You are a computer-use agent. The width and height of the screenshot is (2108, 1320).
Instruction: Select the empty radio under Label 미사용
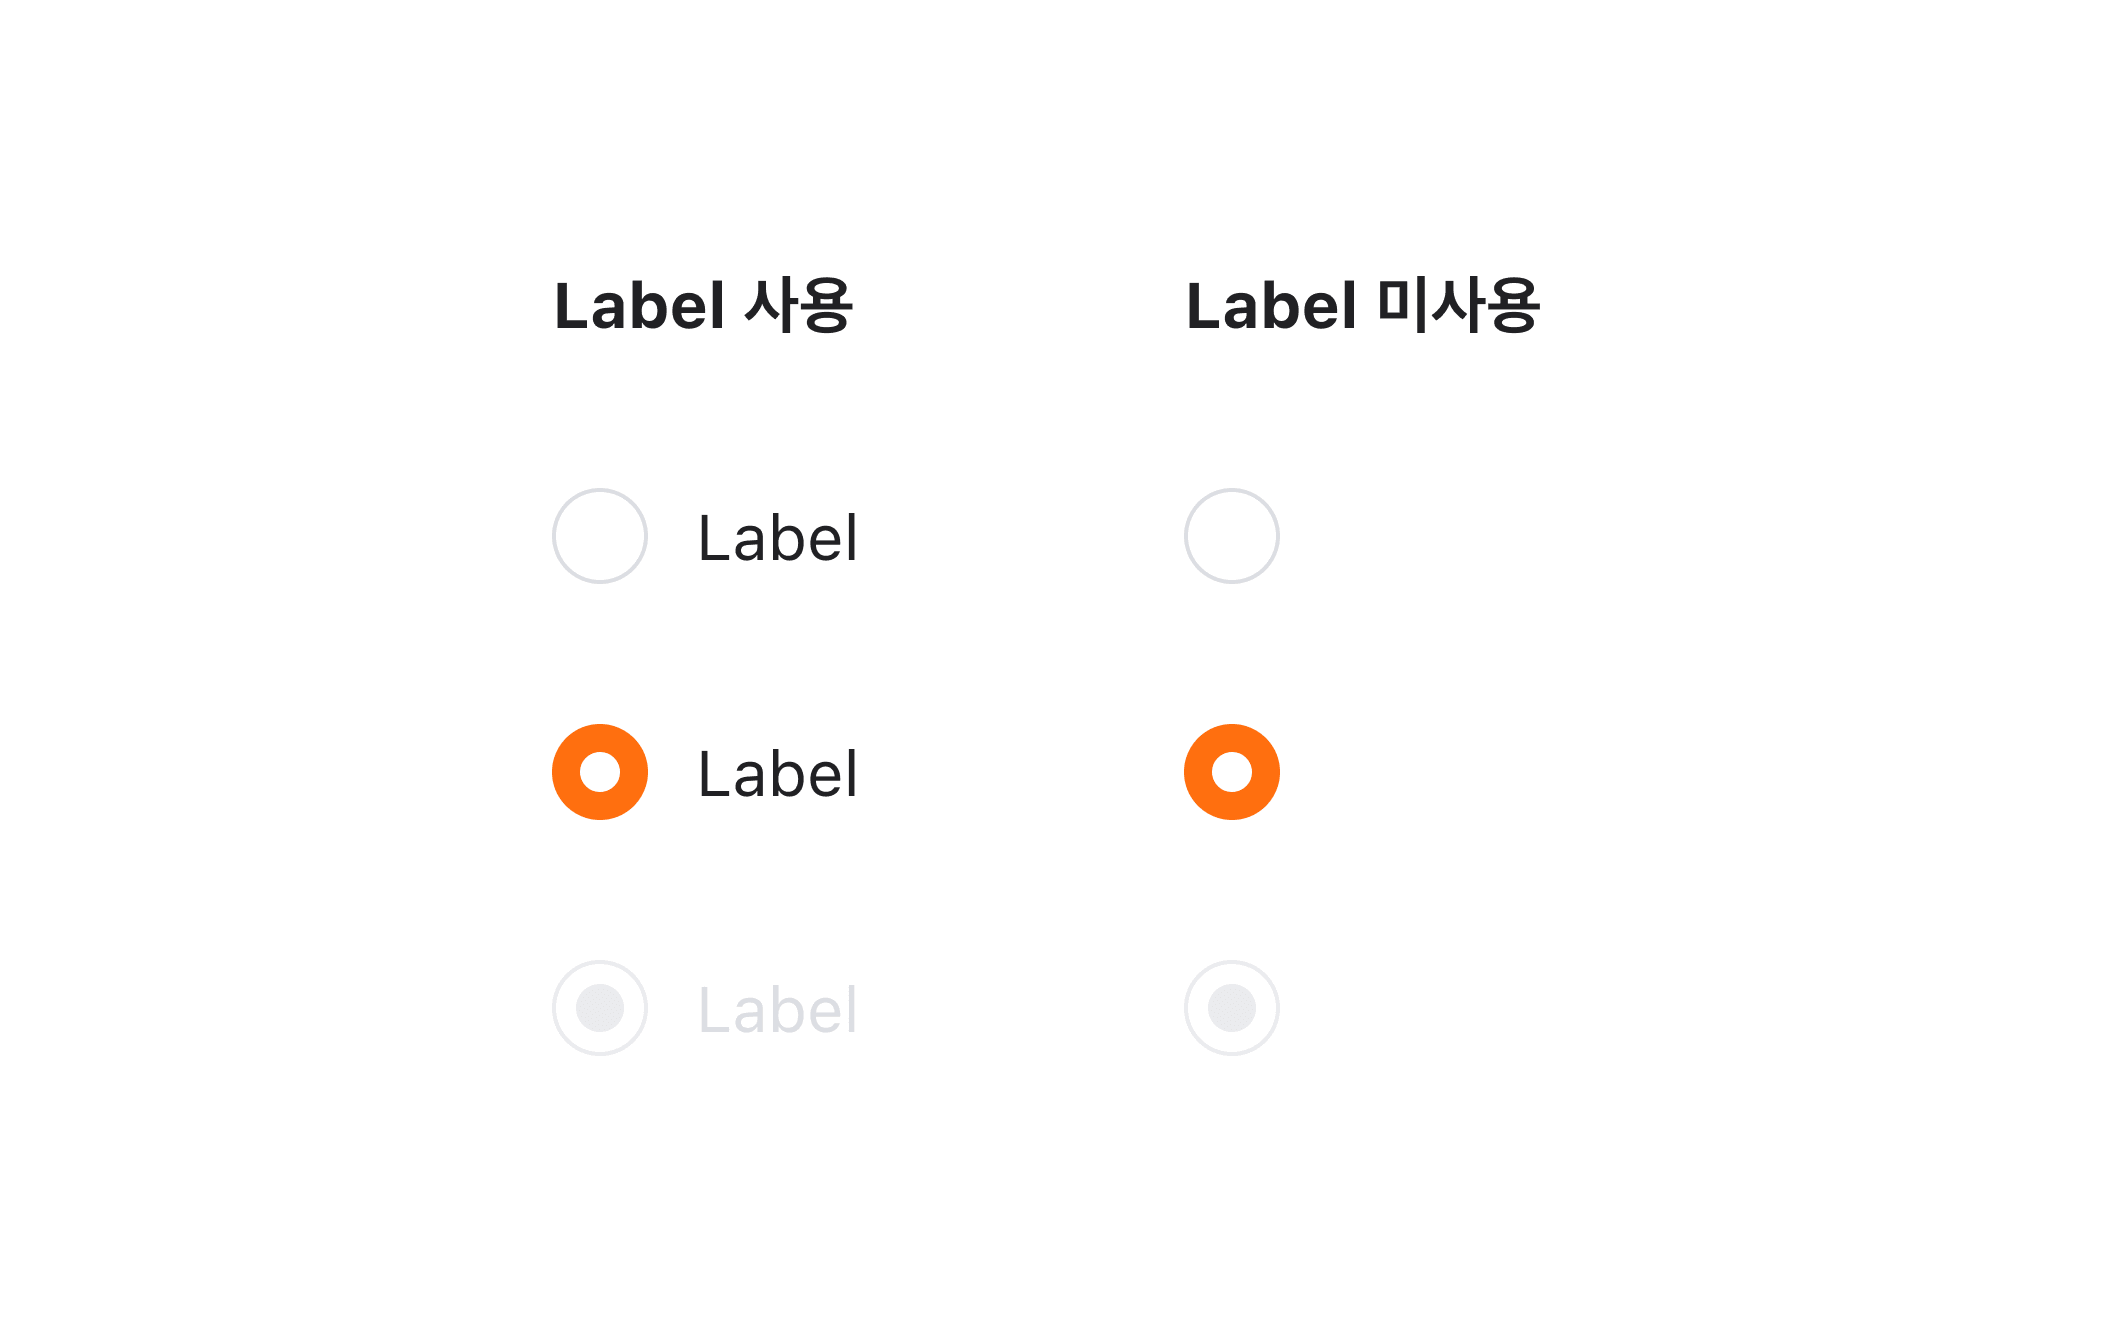pyautogui.click(x=1232, y=536)
